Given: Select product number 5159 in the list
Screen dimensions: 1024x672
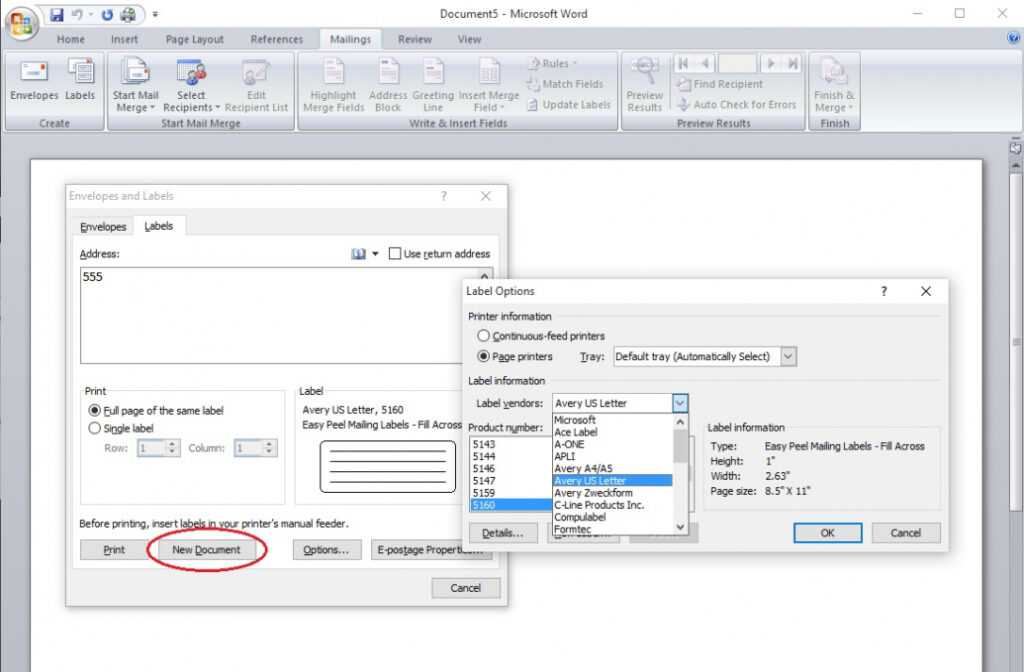Looking at the screenshot, I should point(484,493).
